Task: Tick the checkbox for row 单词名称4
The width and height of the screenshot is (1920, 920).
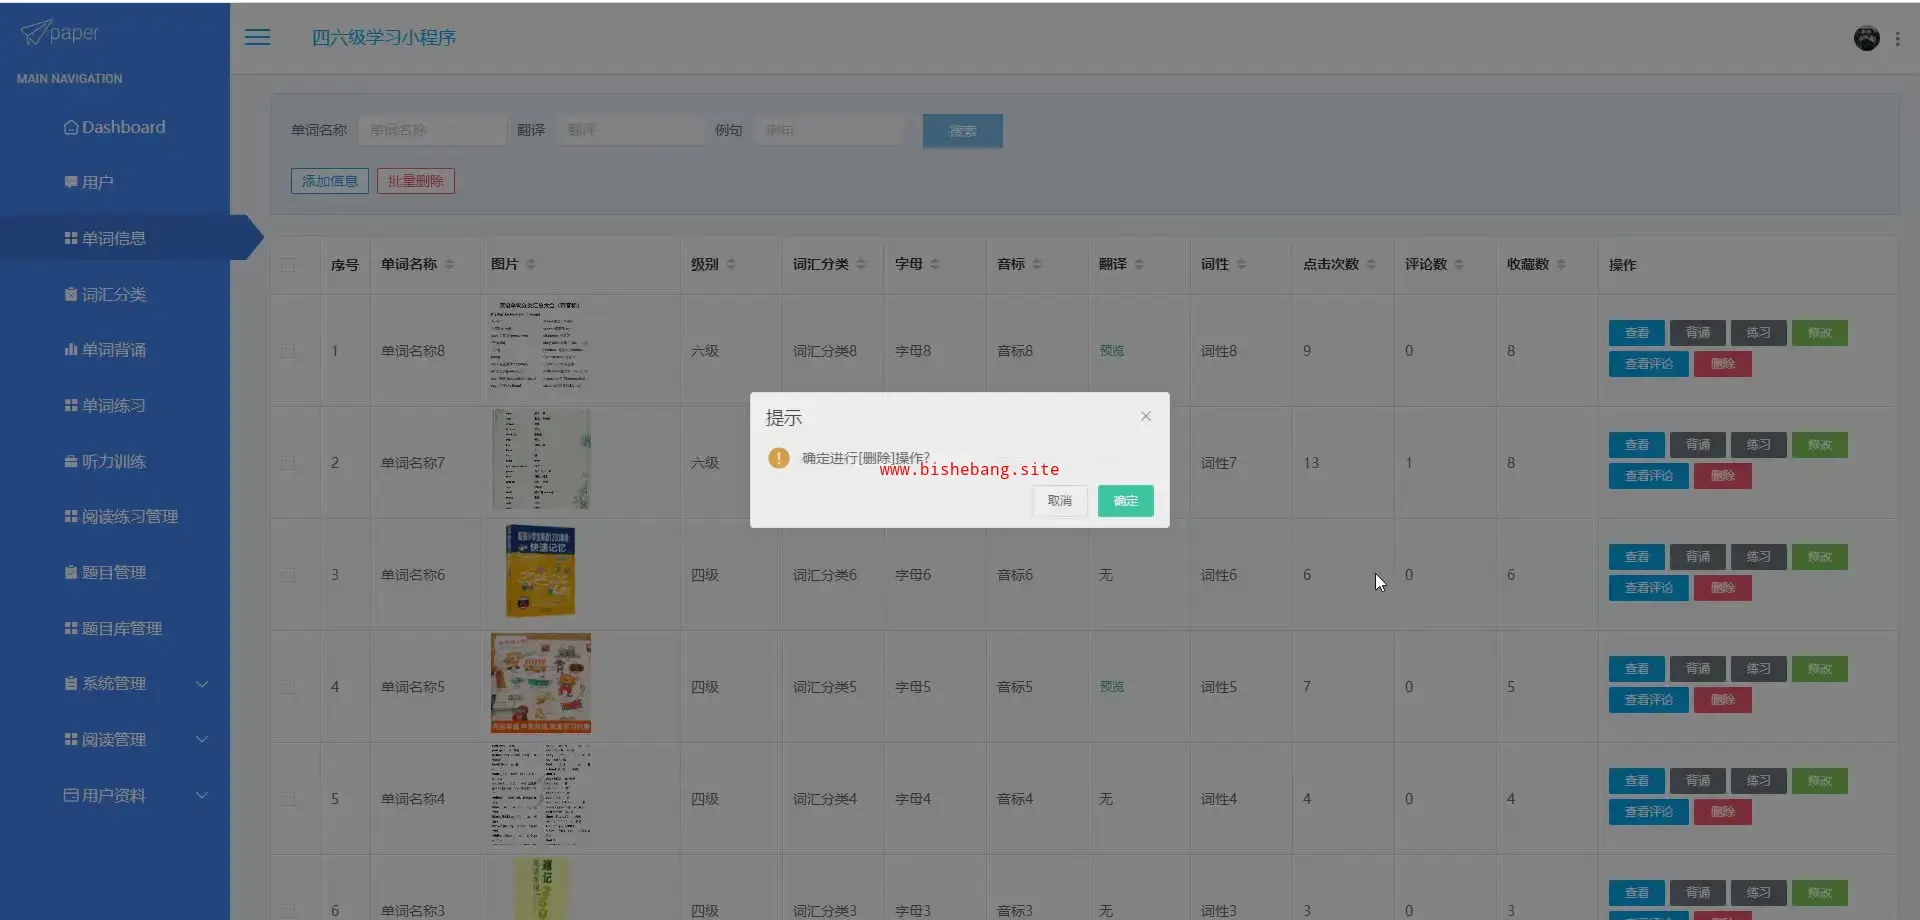Action: [288, 799]
